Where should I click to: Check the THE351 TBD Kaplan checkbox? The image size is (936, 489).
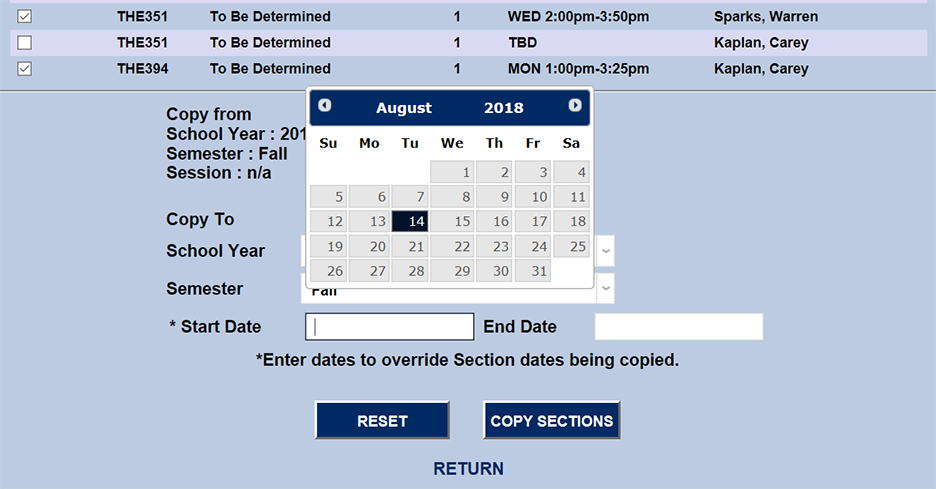click(25, 43)
